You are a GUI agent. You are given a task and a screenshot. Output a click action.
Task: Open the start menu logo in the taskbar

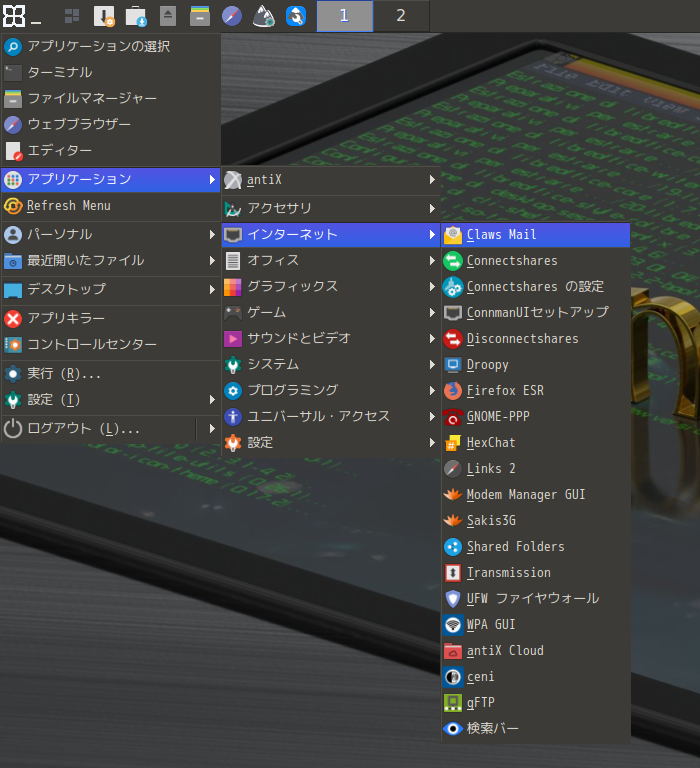(x=14, y=16)
